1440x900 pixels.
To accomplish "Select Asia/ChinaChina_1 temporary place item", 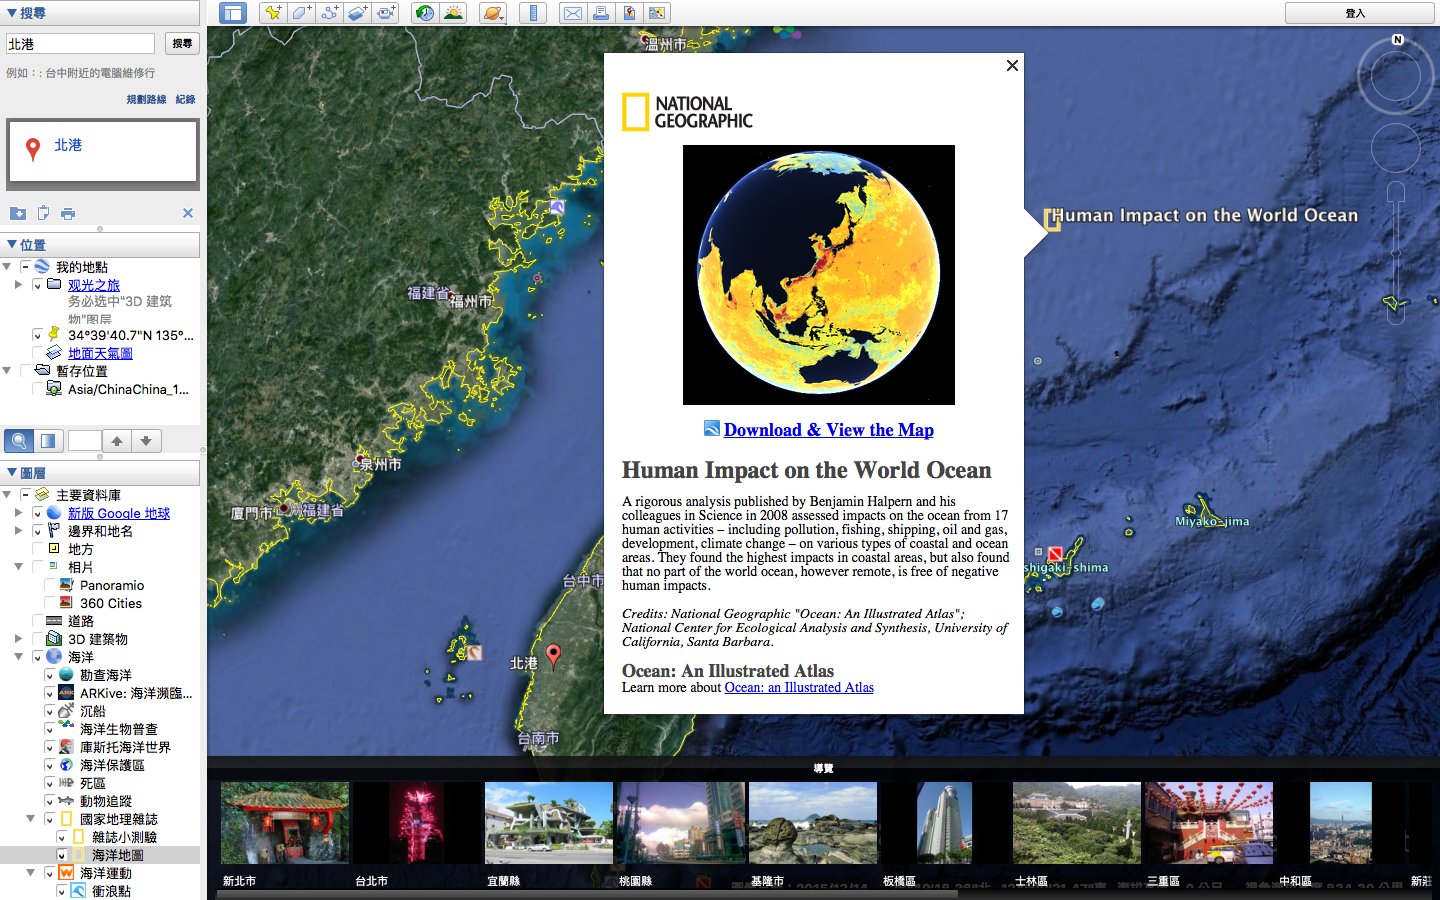I will (100, 389).
